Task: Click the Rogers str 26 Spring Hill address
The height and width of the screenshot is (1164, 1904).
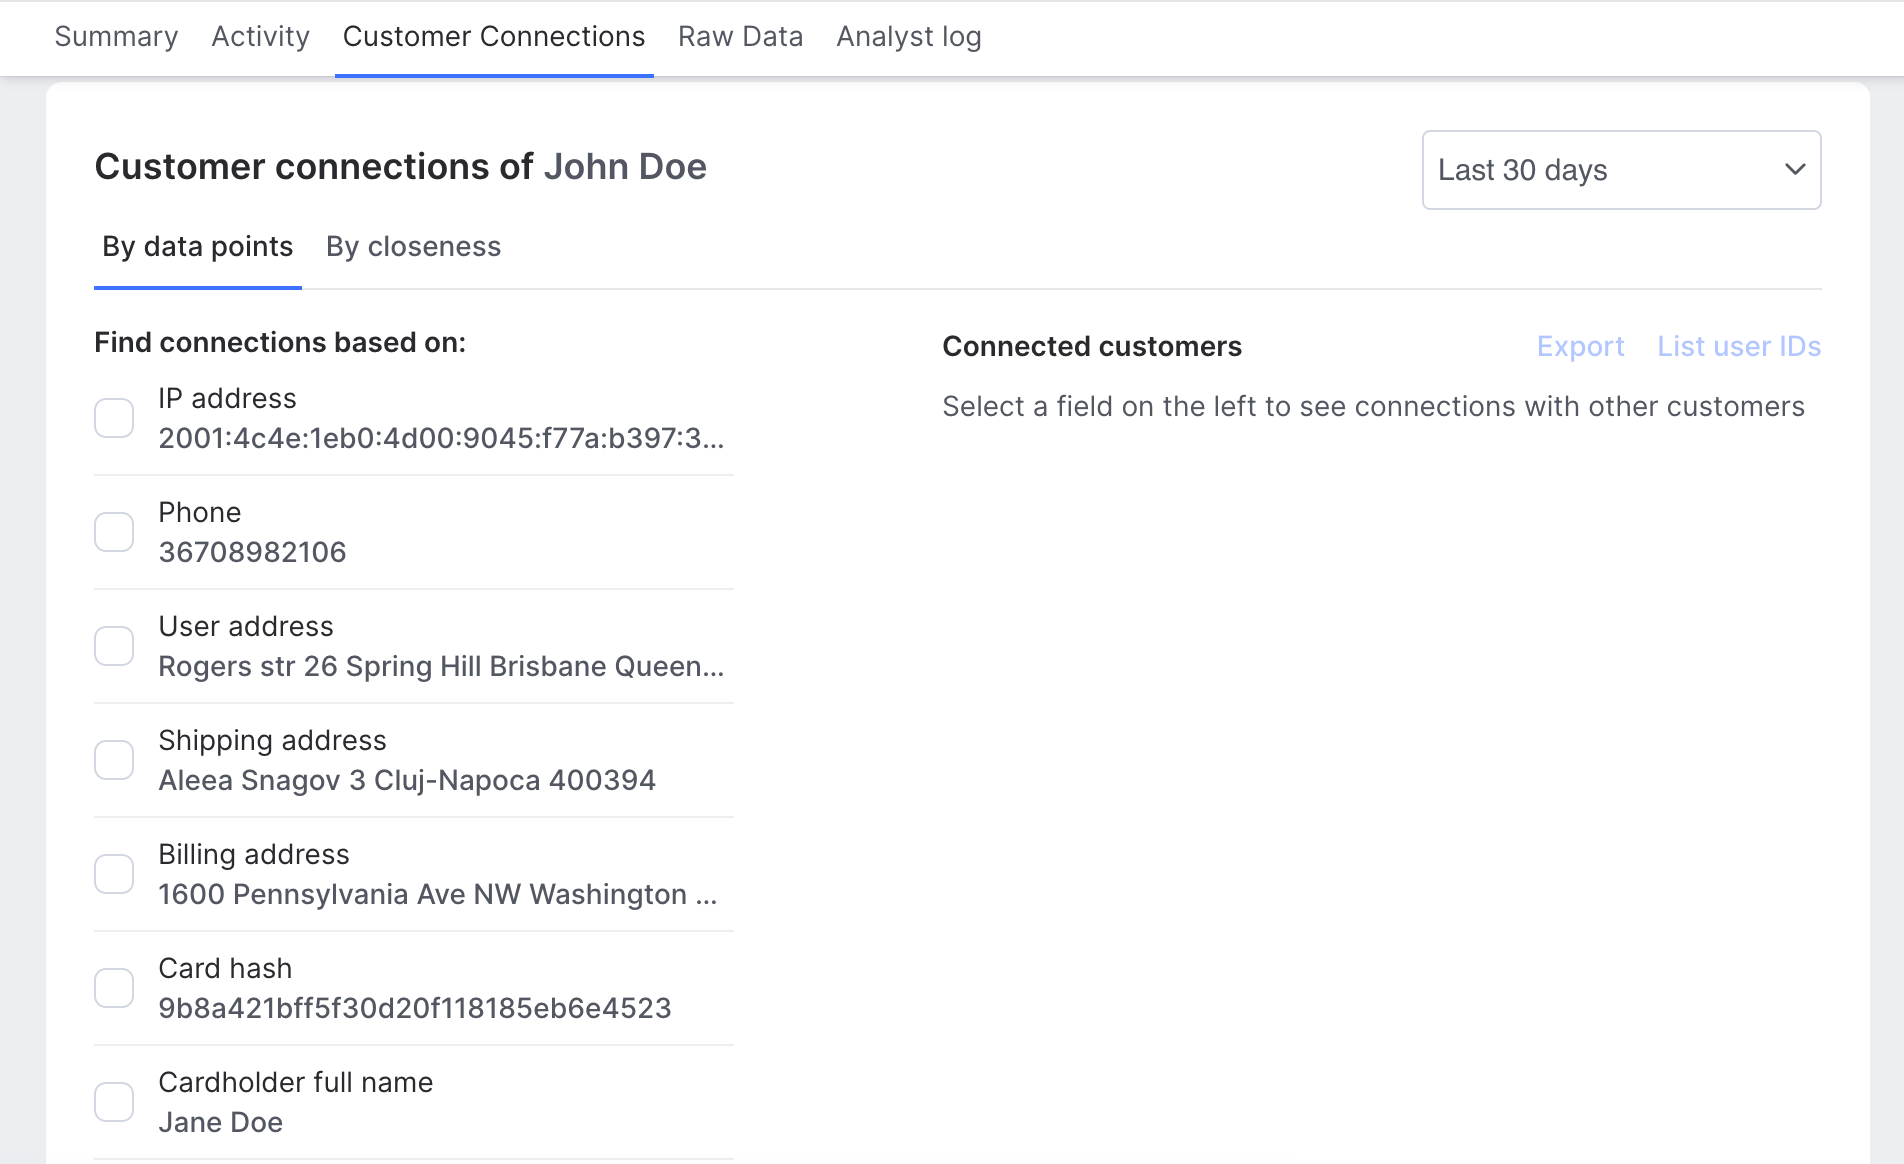Action: (441, 666)
